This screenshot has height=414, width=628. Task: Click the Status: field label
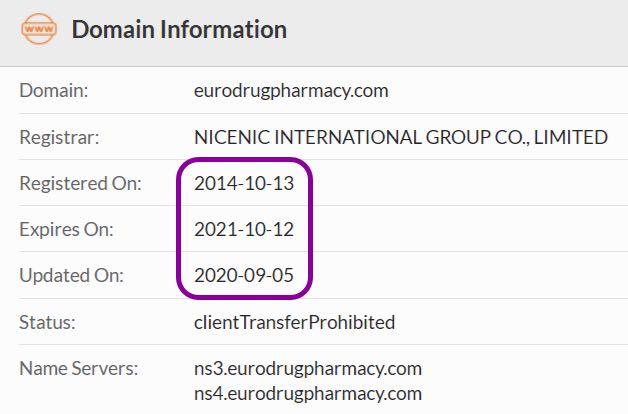[x=47, y=322]
